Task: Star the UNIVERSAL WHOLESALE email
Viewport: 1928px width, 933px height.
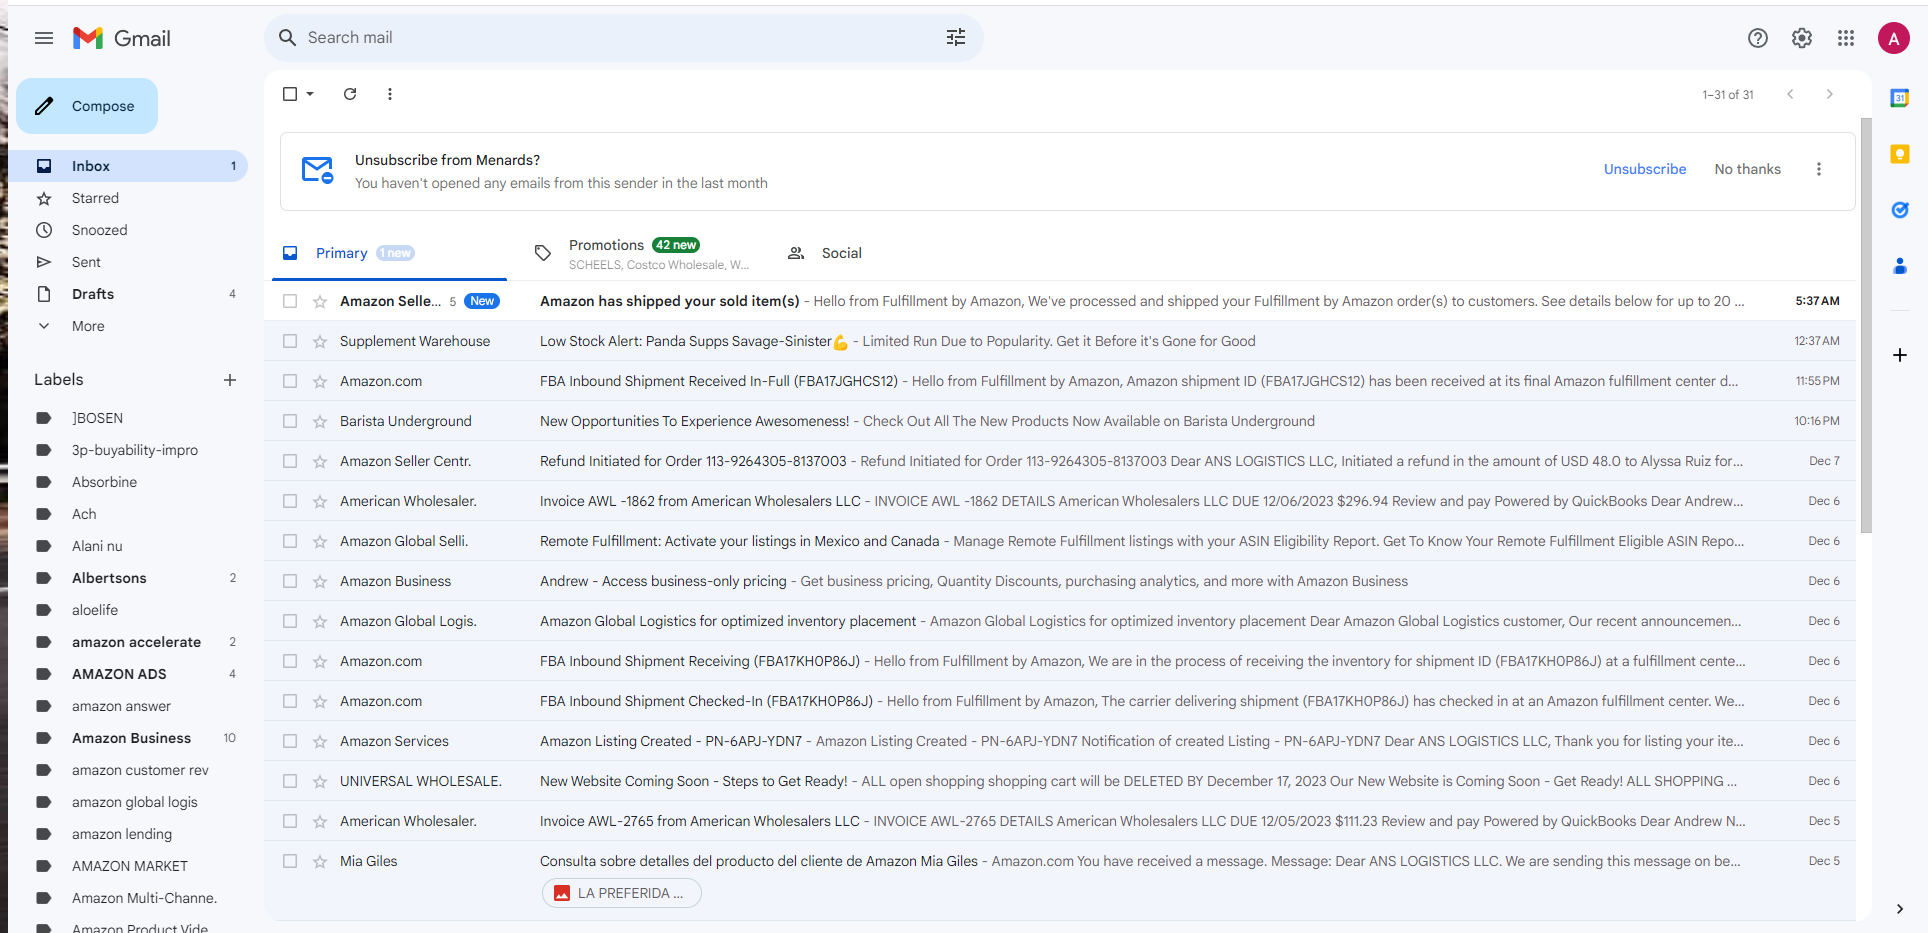Action: point(320,781)
